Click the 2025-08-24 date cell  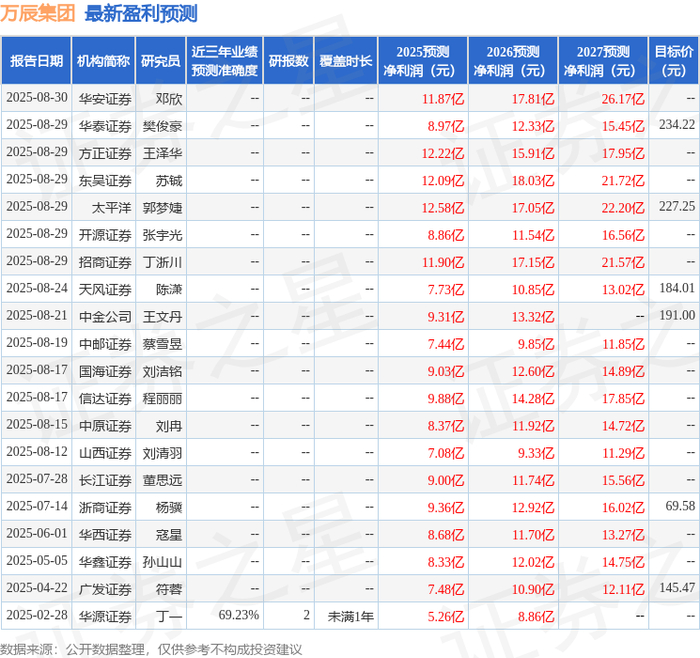(37, 288)
